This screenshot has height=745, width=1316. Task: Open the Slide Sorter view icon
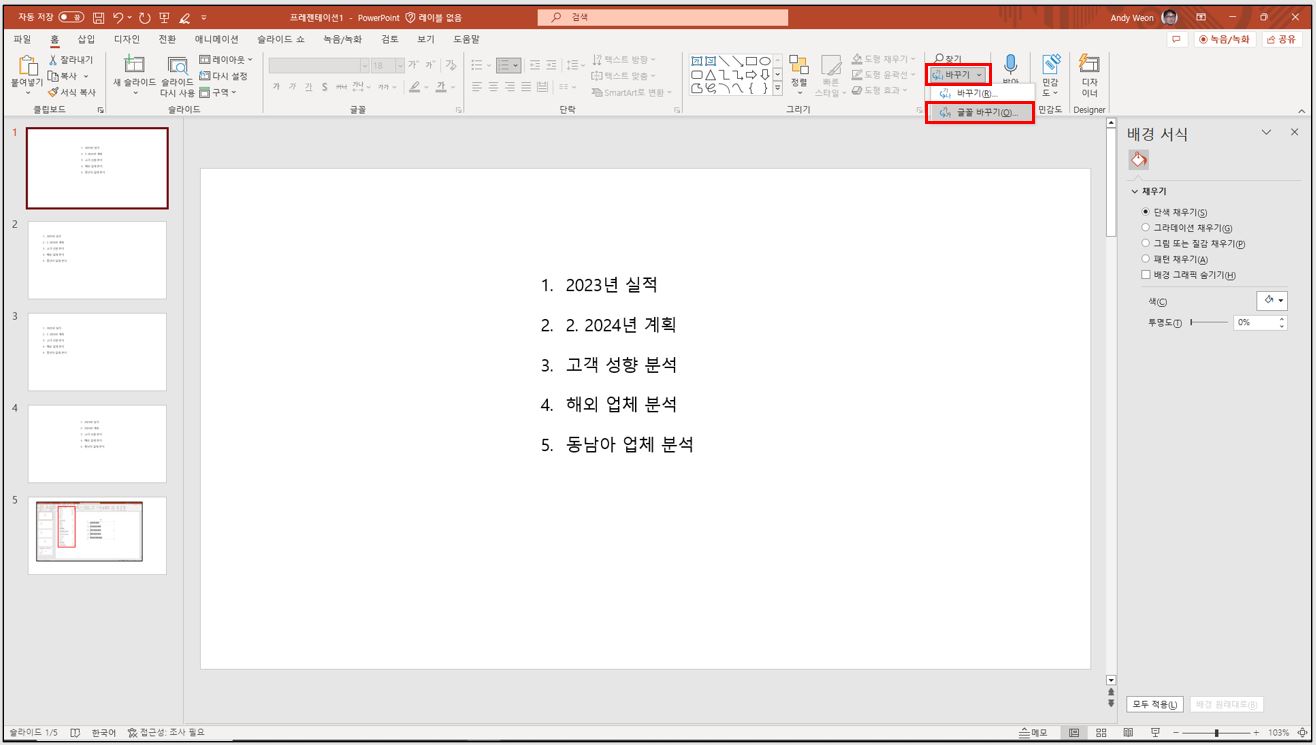click(x=1102, y=732)
